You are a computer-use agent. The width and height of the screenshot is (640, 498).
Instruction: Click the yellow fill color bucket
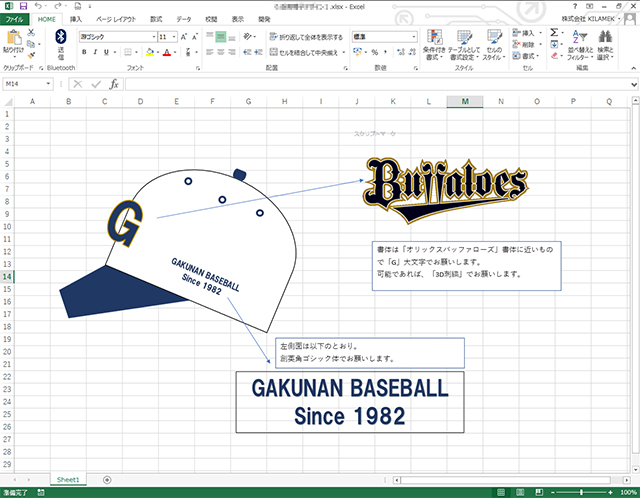point(150,52)
